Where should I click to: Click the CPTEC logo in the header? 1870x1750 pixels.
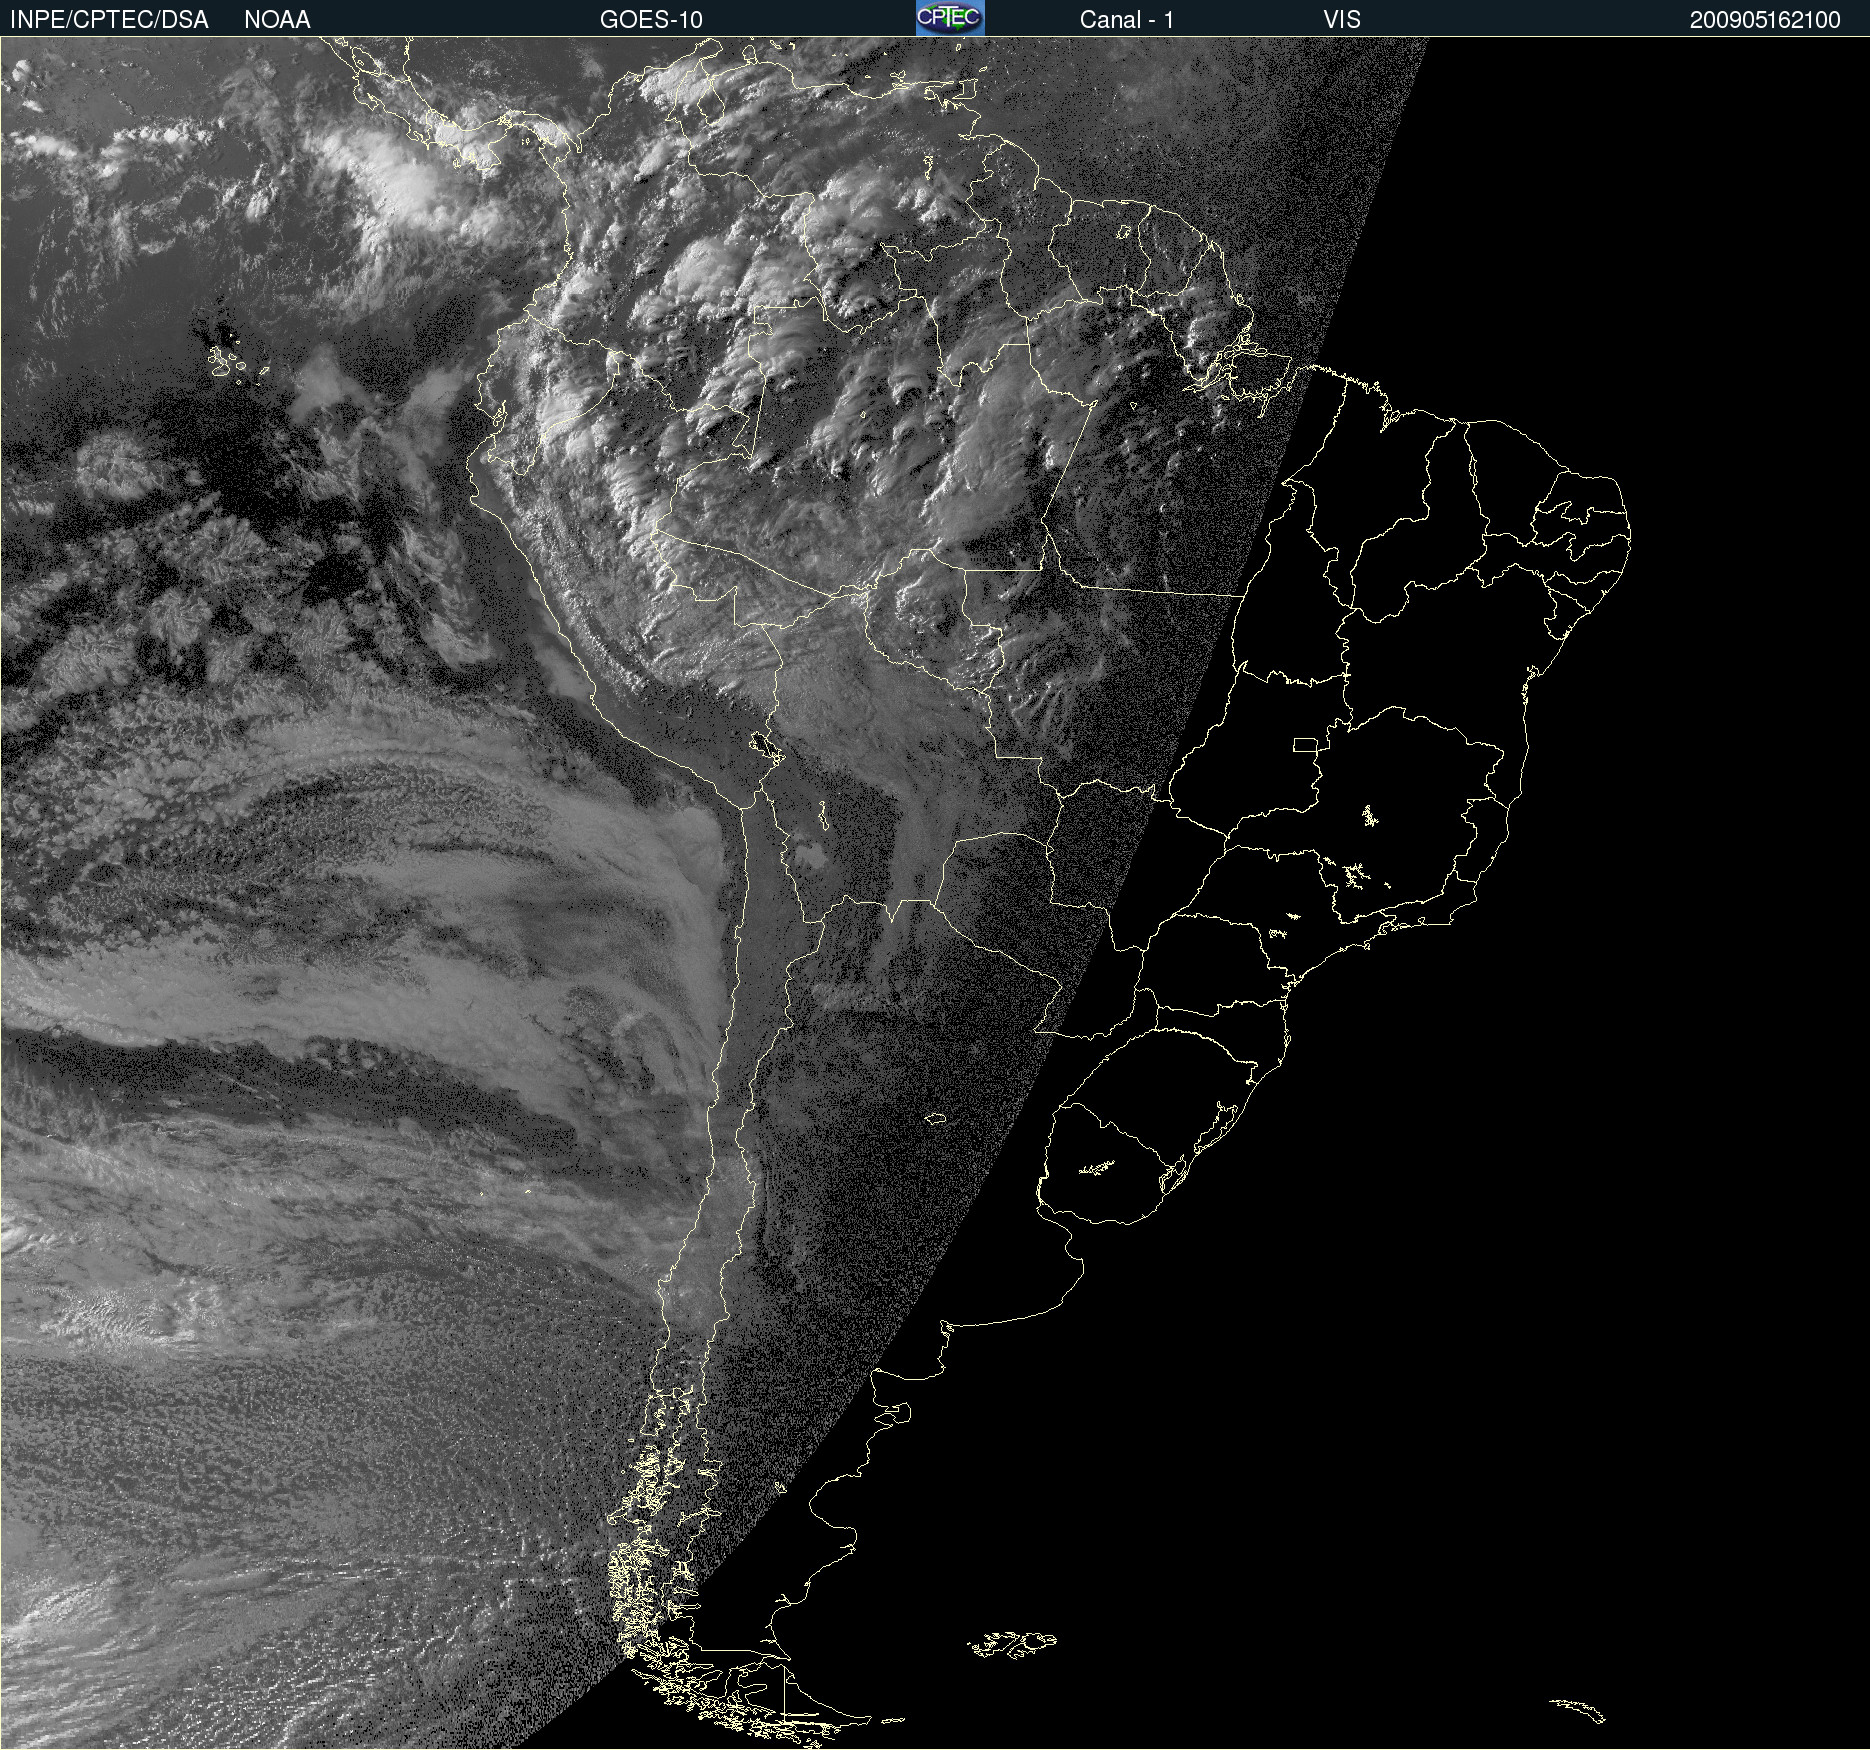pos(950,18)
